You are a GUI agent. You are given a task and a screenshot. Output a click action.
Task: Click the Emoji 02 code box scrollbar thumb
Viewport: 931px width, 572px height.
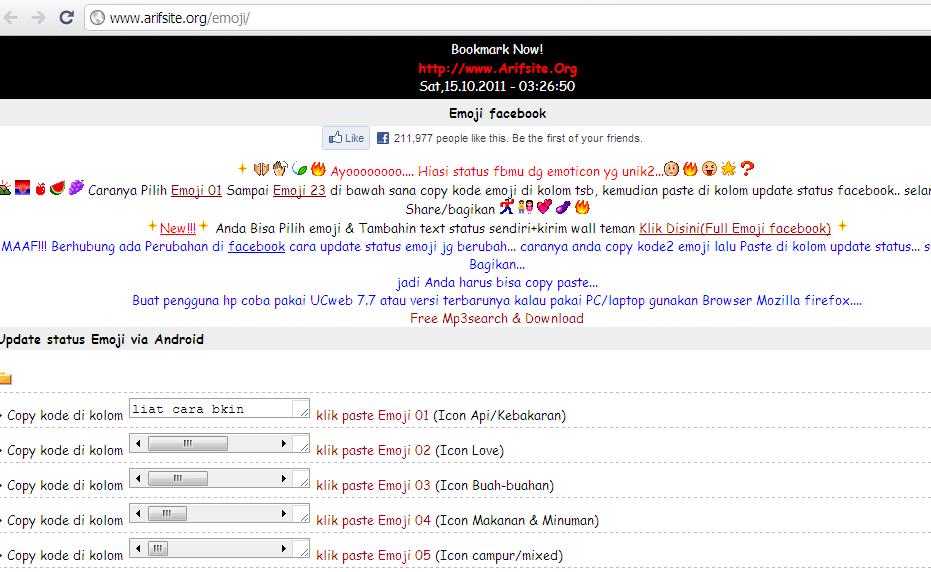tap(188, 444)
